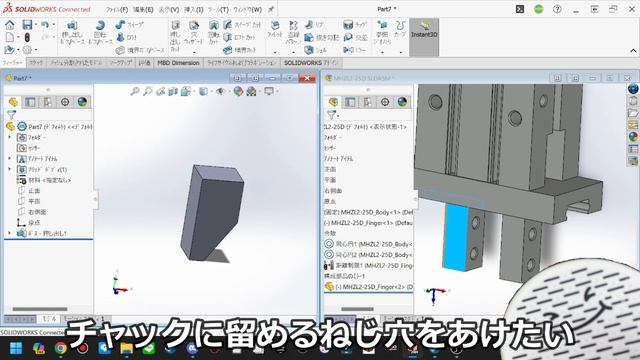Screen dimensions: 640x360
Task: Click the Open file folder icon
Action: coord(9,50)
